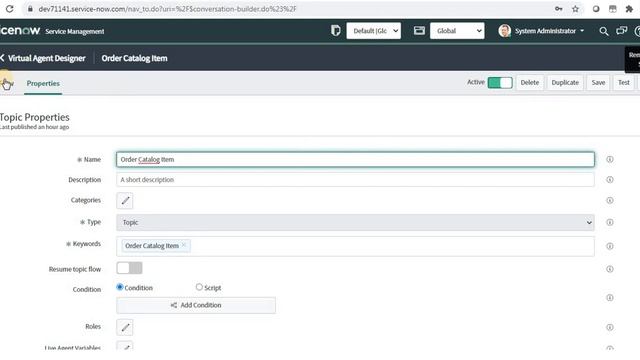640x360 pixels.
Task: Click the System Administrator avatar
Action: coord(504,31)
